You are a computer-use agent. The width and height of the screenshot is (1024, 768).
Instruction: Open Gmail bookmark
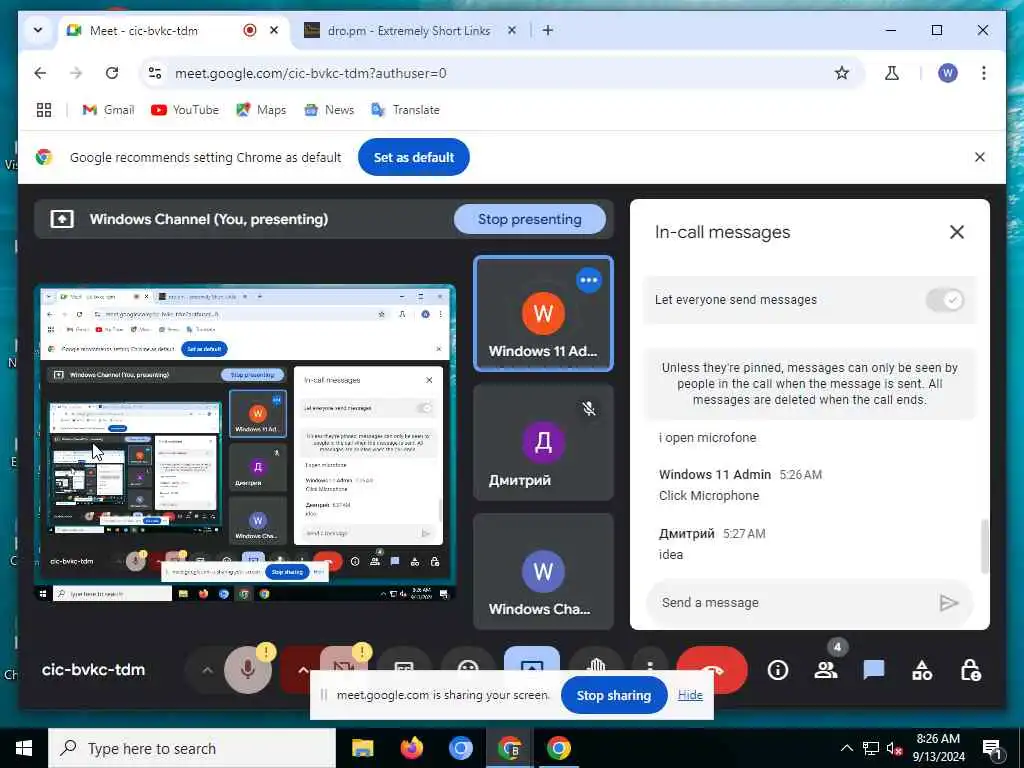click(x=108, y=110)
